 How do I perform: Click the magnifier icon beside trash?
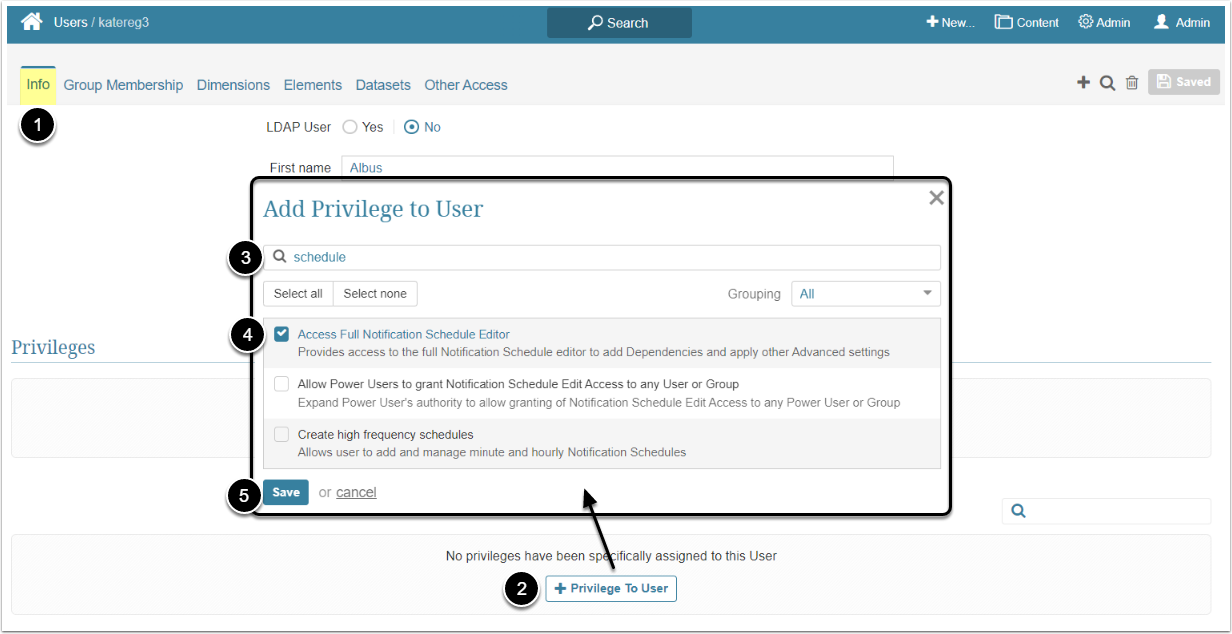(1107, 83)
